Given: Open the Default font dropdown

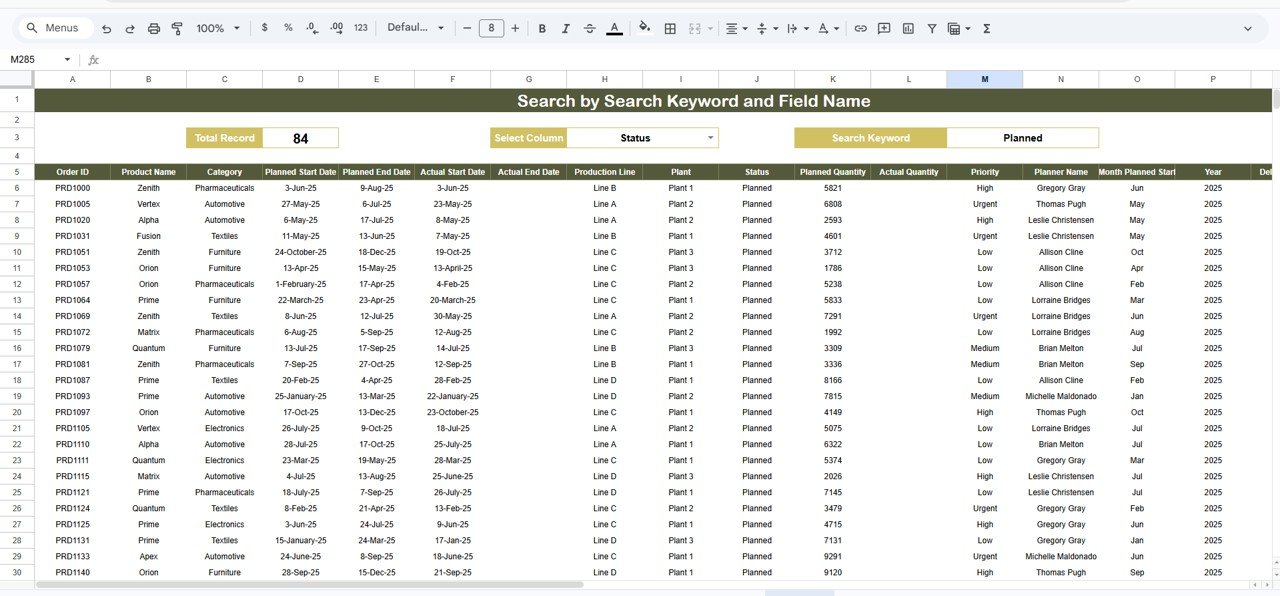Looking at the screenshot, I should pyautogui.click(x=415, y=28).
